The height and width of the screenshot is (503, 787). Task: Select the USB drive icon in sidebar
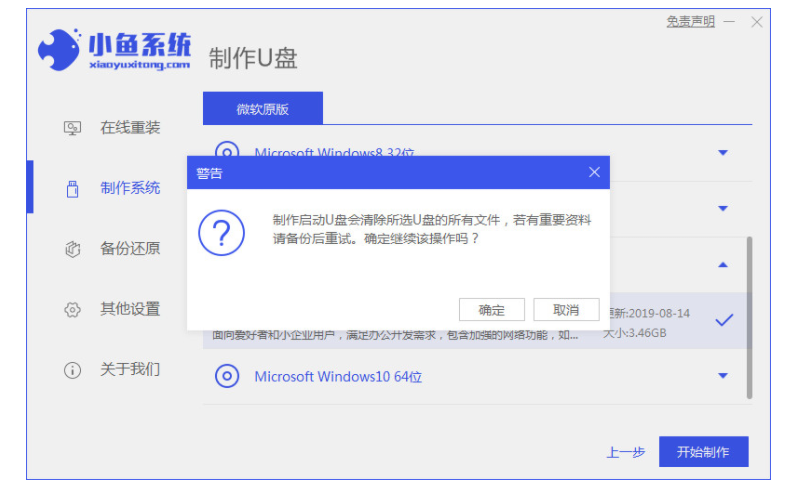tap(72, 189)
